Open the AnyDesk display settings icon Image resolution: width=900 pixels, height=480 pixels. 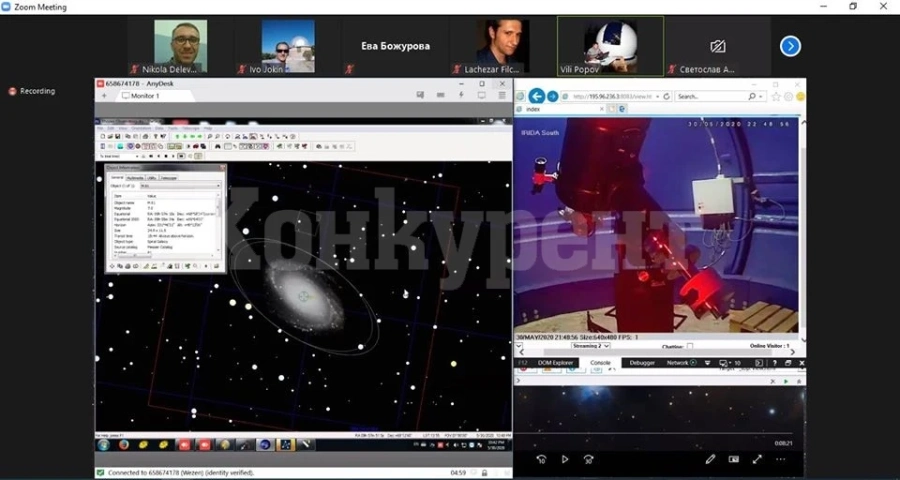click(482, 95)
